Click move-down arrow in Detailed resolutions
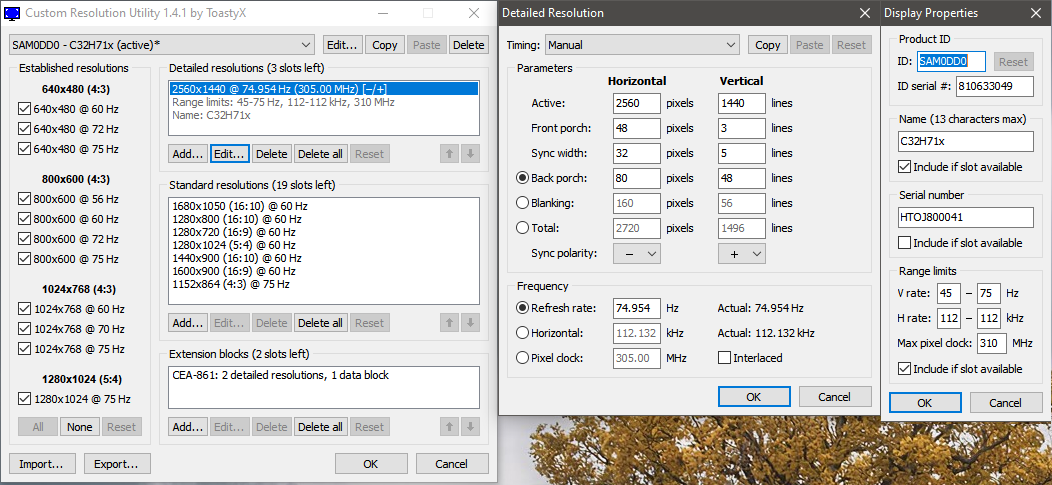The width and height of the screenshot is (1052, 485). click(x=471, y=154)
